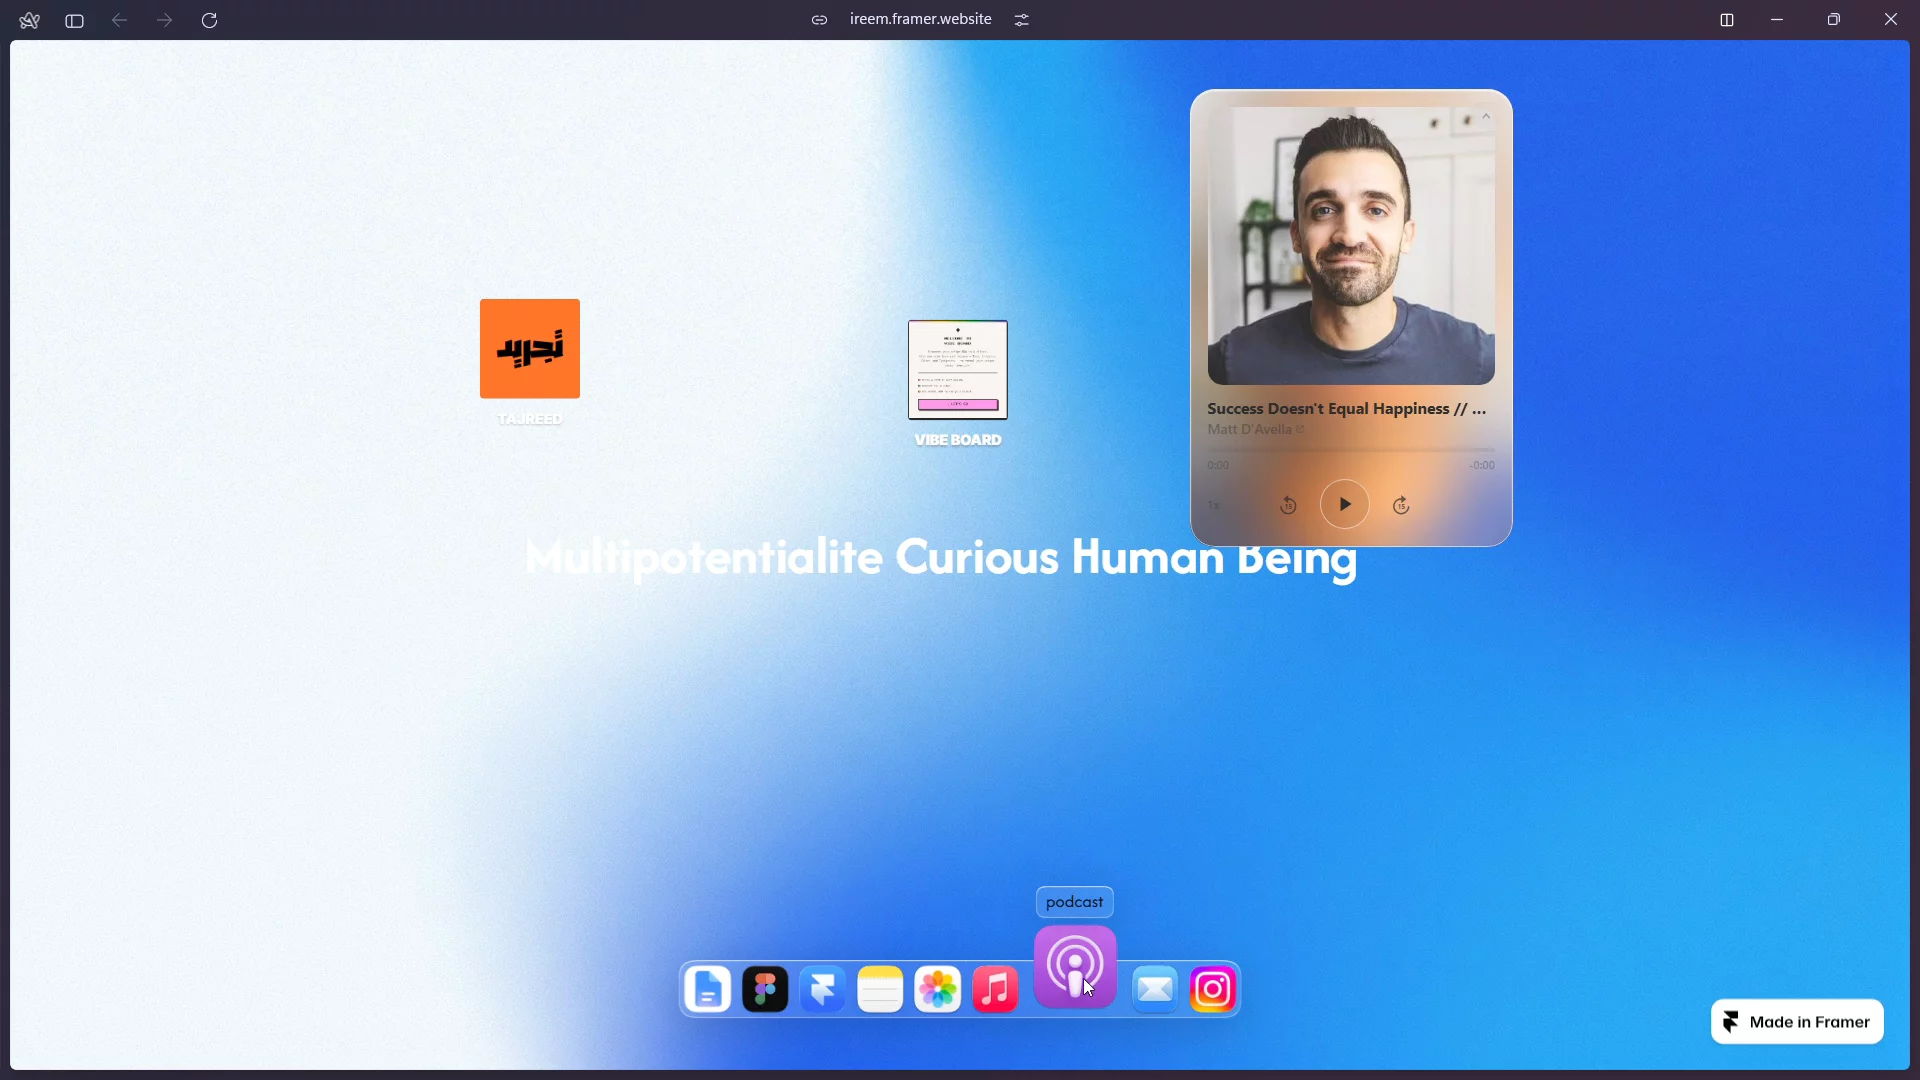Minimize the browser window

click(1777, 20)
